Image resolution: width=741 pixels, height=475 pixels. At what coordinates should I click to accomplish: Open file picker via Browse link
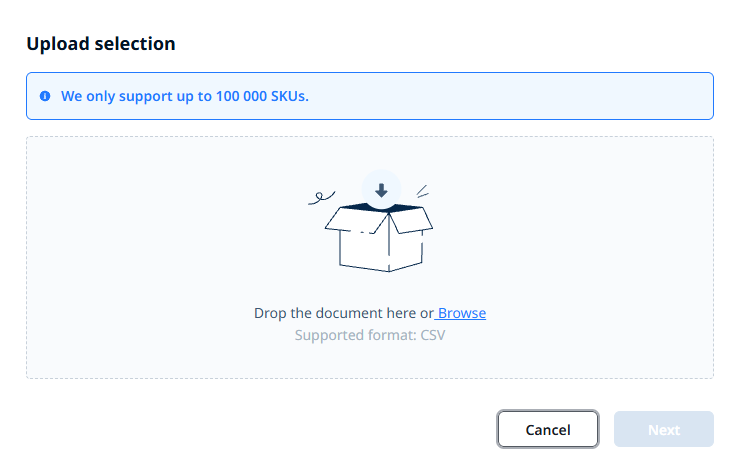[461, 313]
